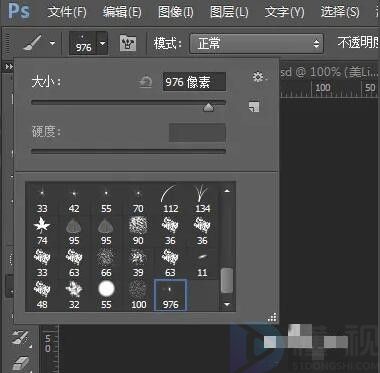Select the 70 starburst brush preset
This screenshot has height=373, width=380.
[138, 200]
